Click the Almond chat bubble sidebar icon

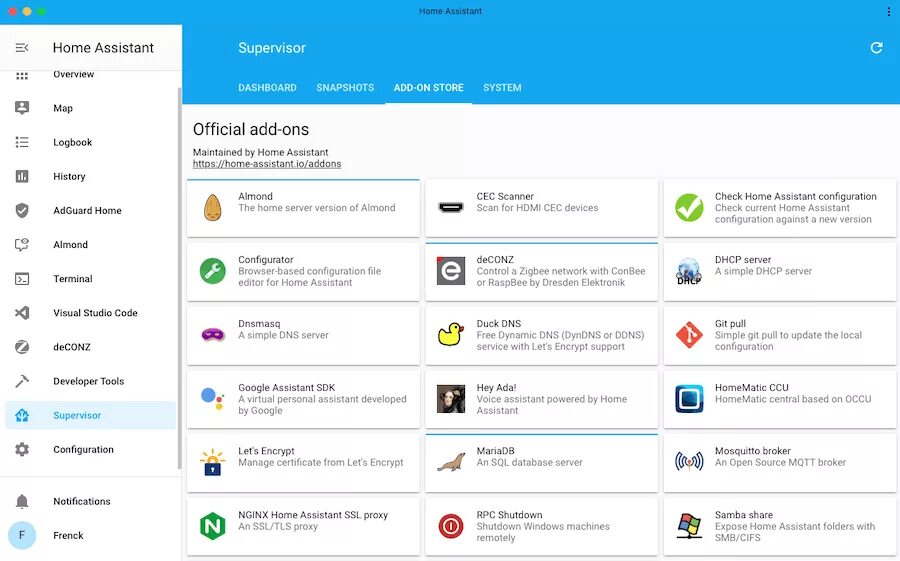(x=22, y=245)
